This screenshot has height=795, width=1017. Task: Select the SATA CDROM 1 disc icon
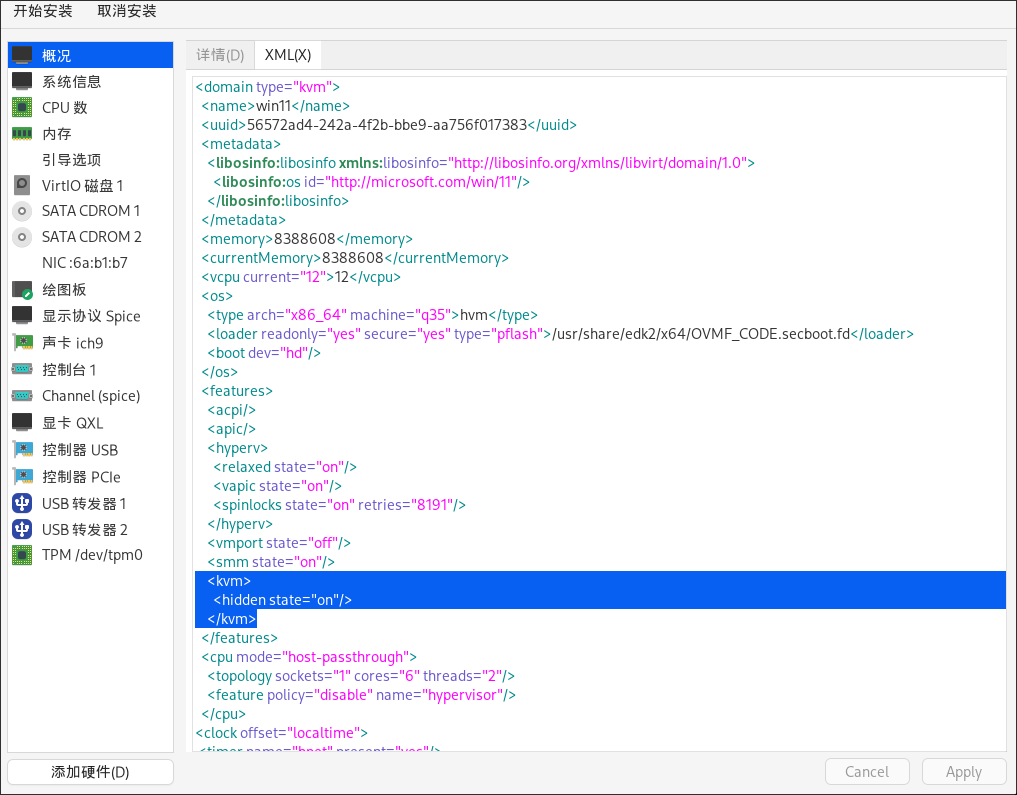[22, 211]
